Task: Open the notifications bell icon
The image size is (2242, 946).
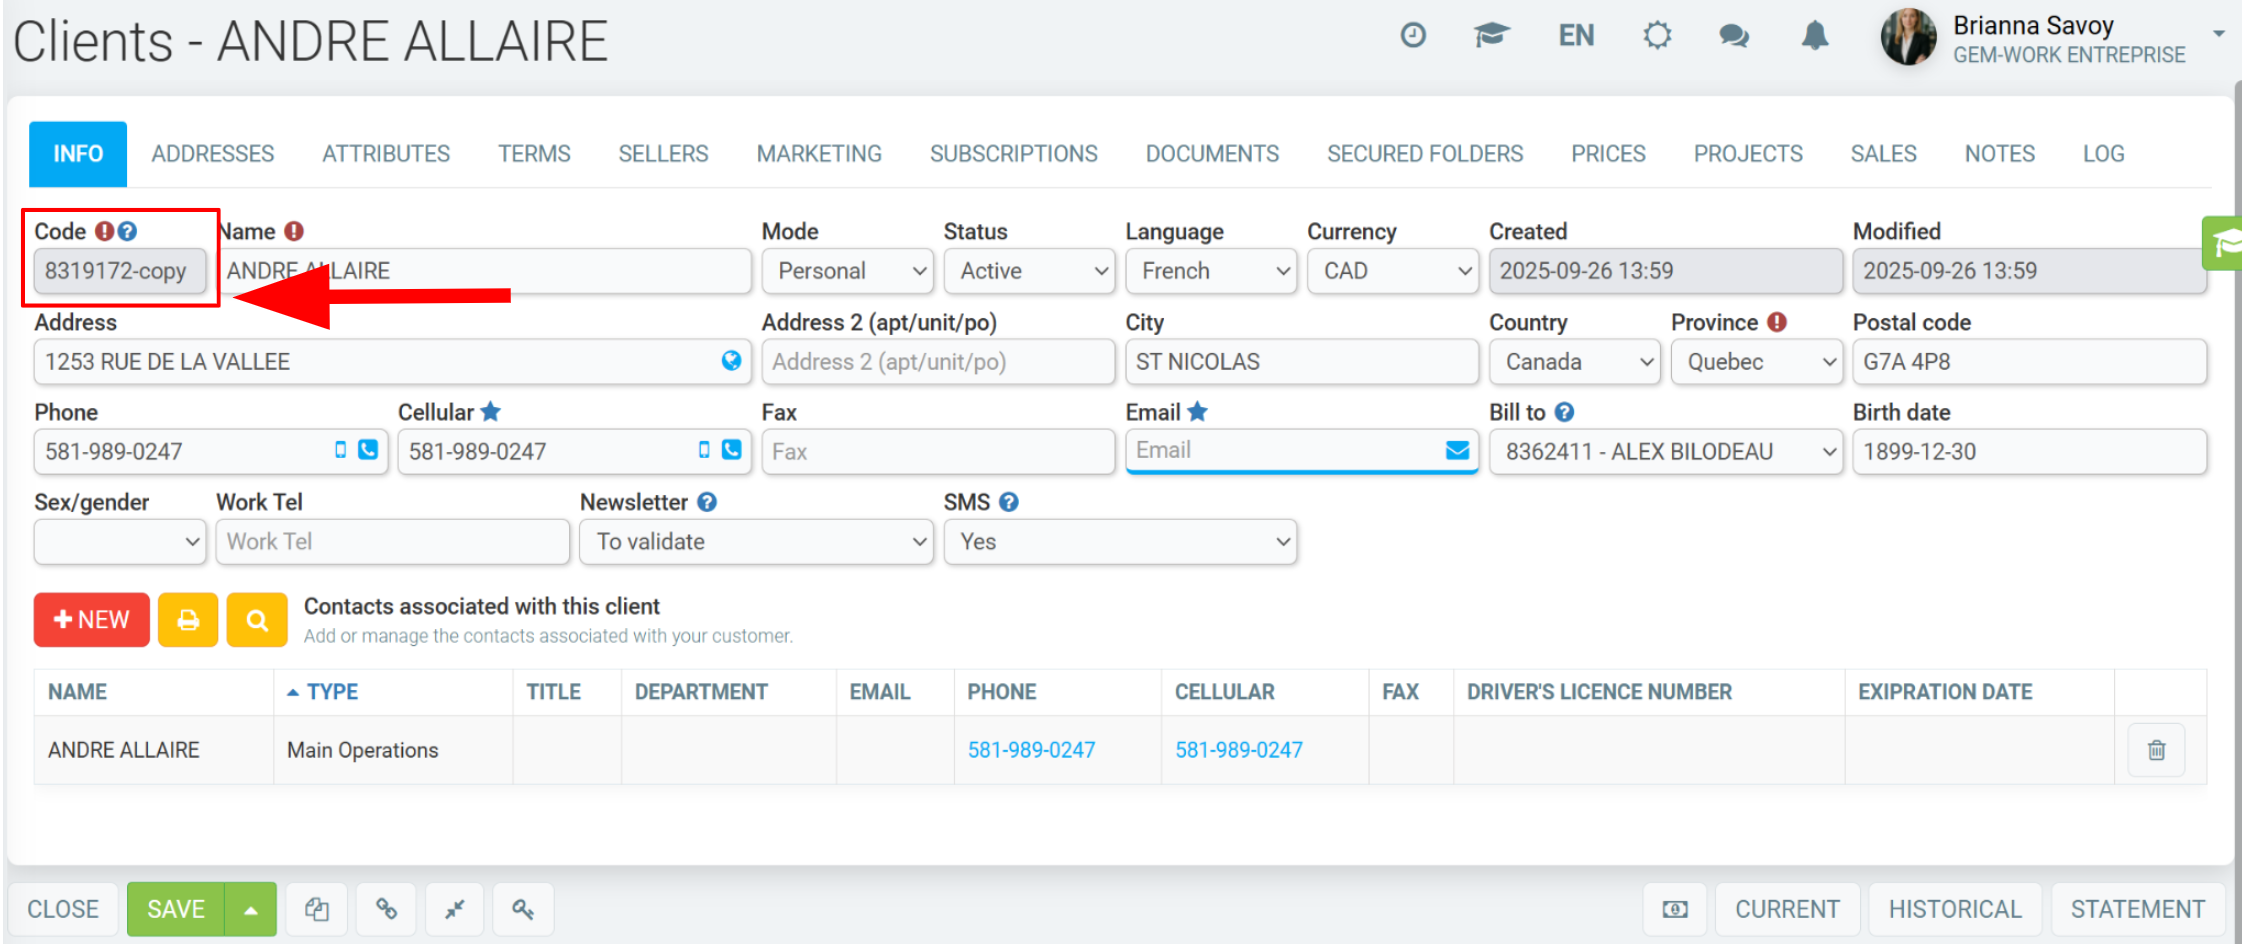Action: 1815,36
